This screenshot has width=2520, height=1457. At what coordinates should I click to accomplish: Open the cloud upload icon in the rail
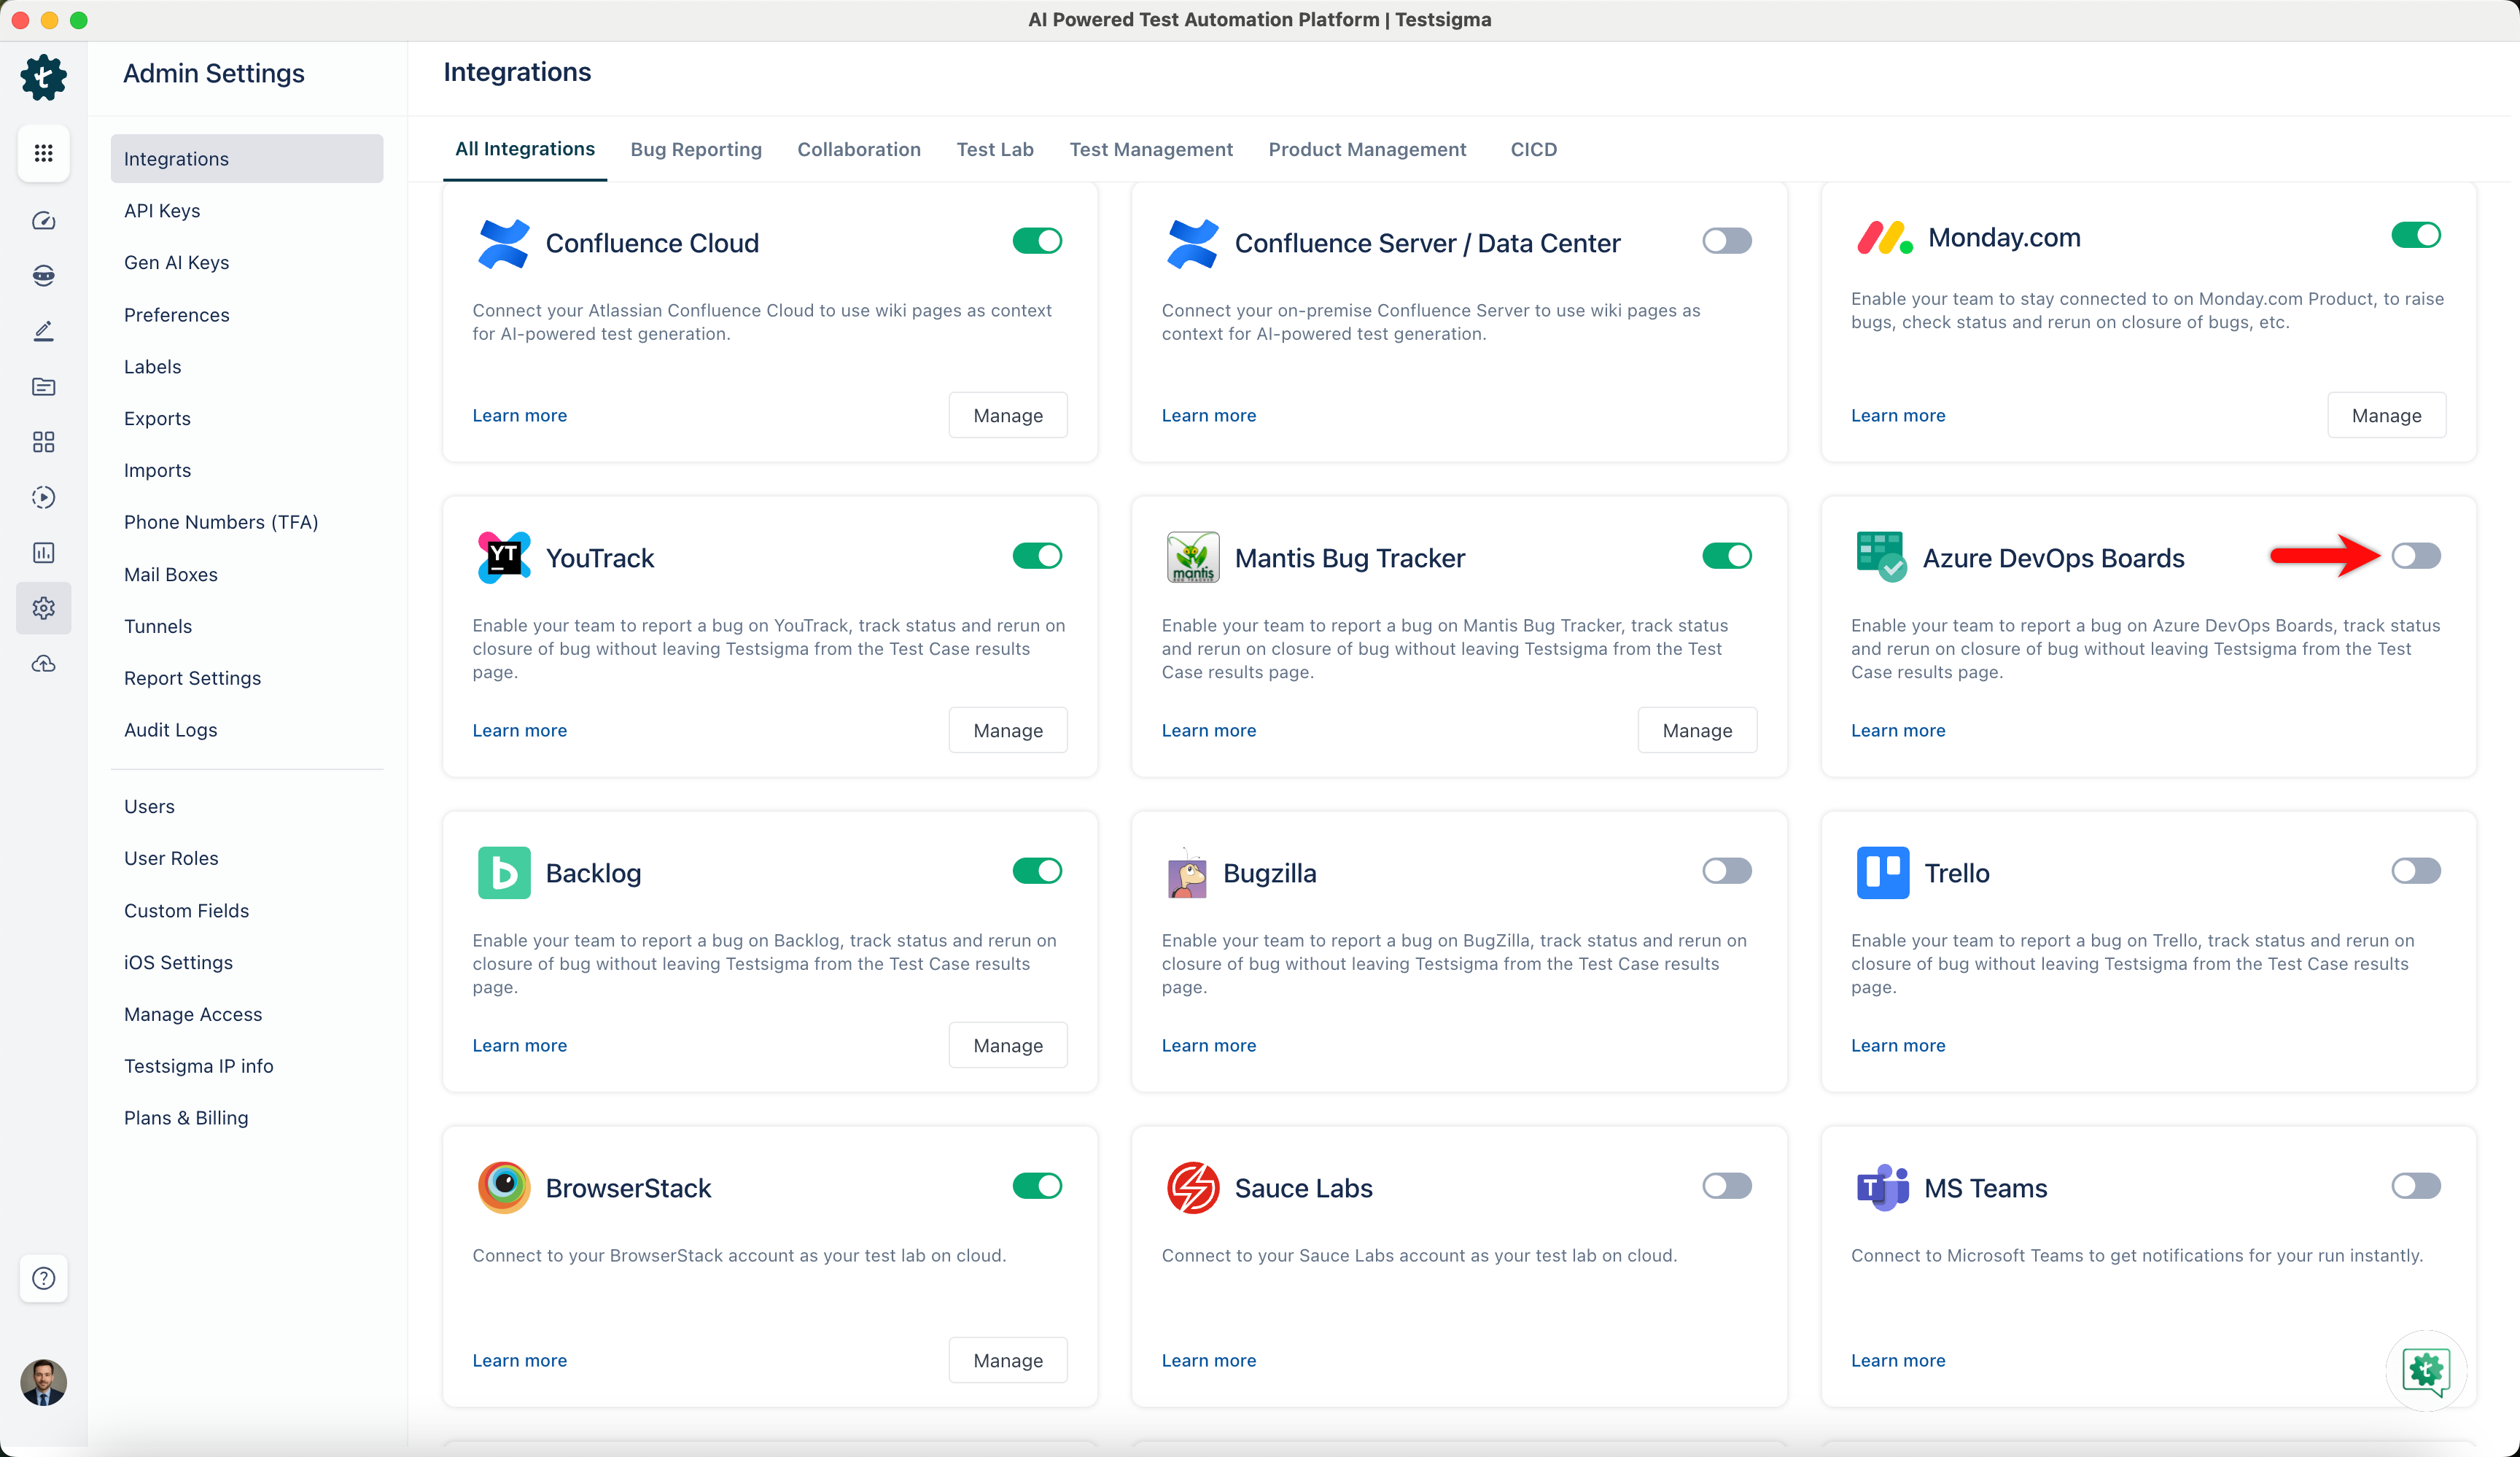[x=43, y=664]
